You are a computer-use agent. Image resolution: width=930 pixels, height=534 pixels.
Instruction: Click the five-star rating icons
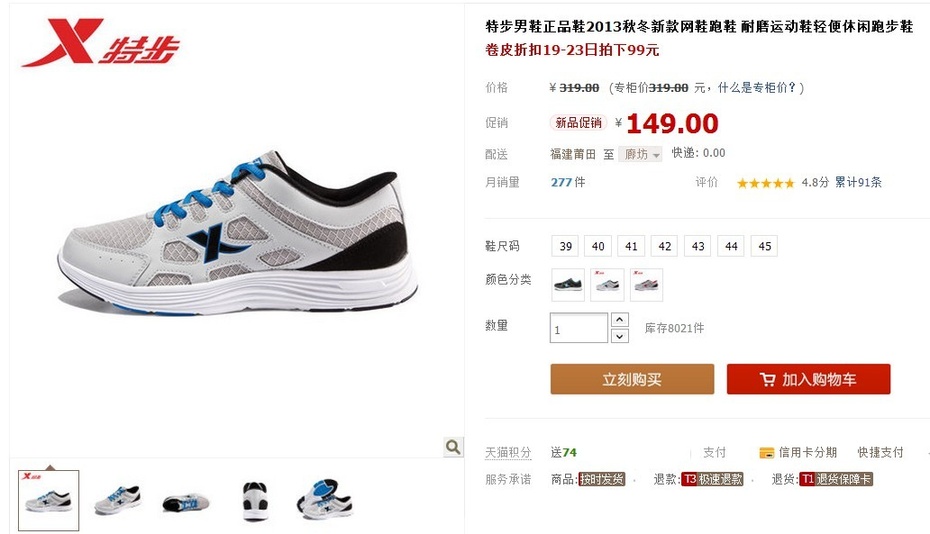point(765,183)
